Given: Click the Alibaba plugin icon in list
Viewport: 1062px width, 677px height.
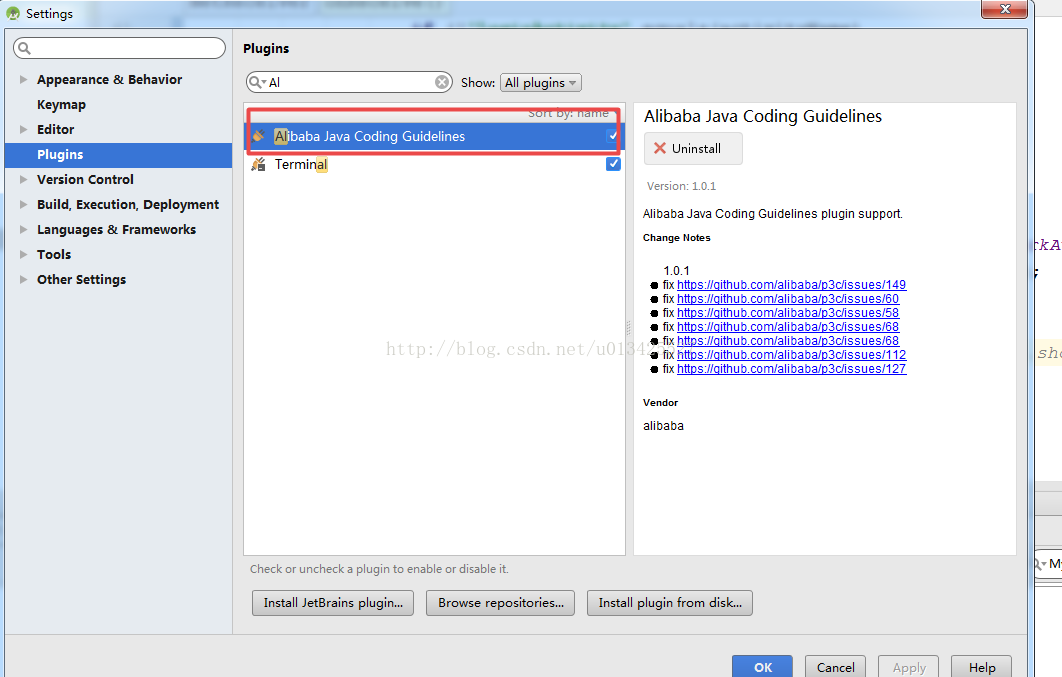Looking at the screenshot, I should [x=258, y=136].
